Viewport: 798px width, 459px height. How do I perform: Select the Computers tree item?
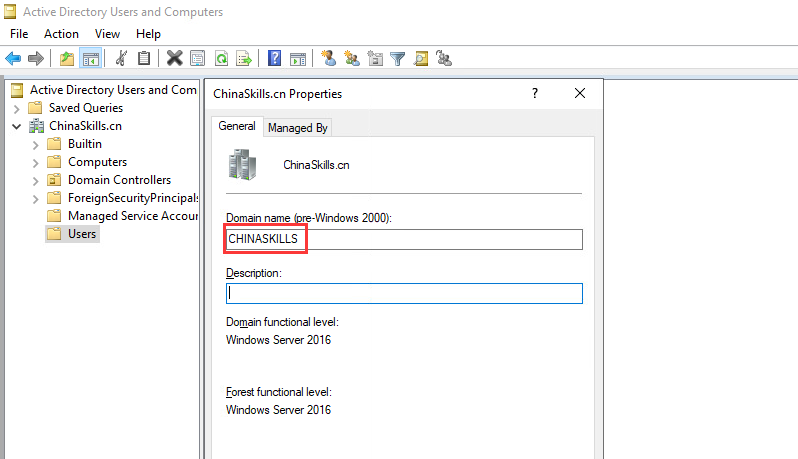98,162
